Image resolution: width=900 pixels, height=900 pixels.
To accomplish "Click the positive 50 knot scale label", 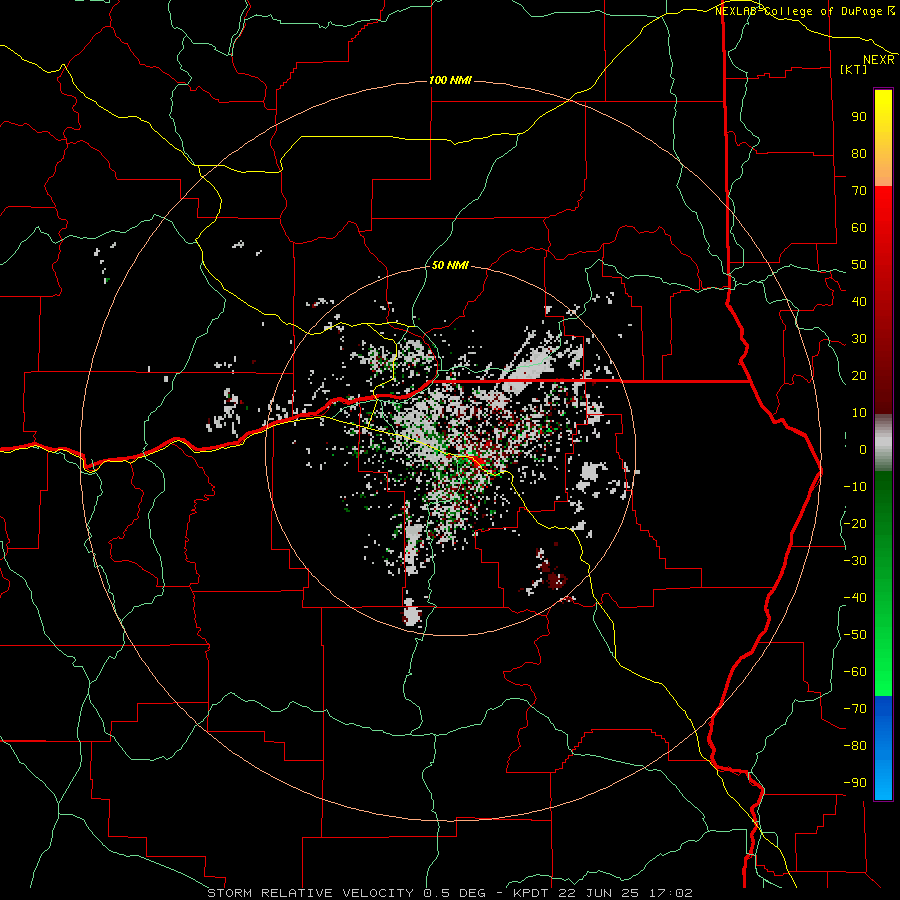I will click(x=859, y=265).
